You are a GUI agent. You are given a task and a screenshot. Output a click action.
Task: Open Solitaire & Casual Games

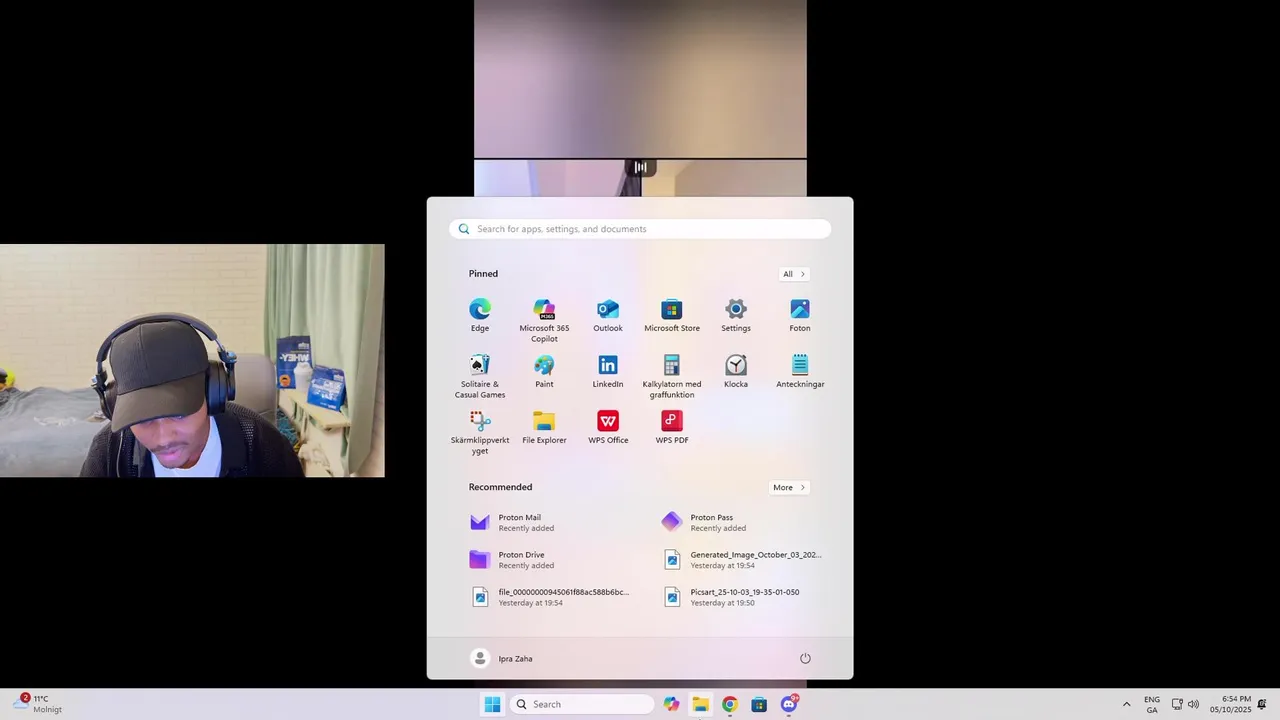(480, 376)
